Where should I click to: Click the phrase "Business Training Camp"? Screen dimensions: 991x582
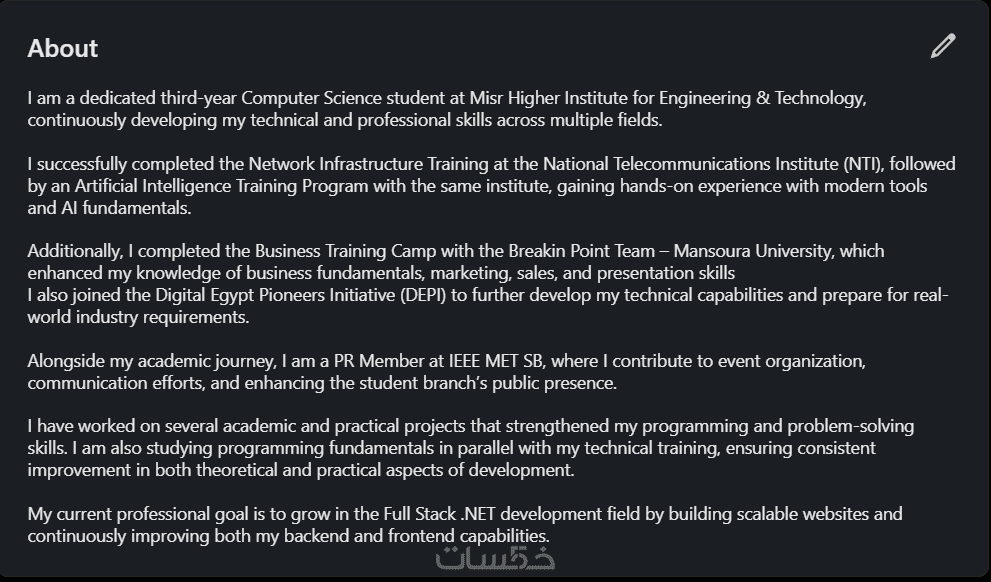[x=347, y=250]
